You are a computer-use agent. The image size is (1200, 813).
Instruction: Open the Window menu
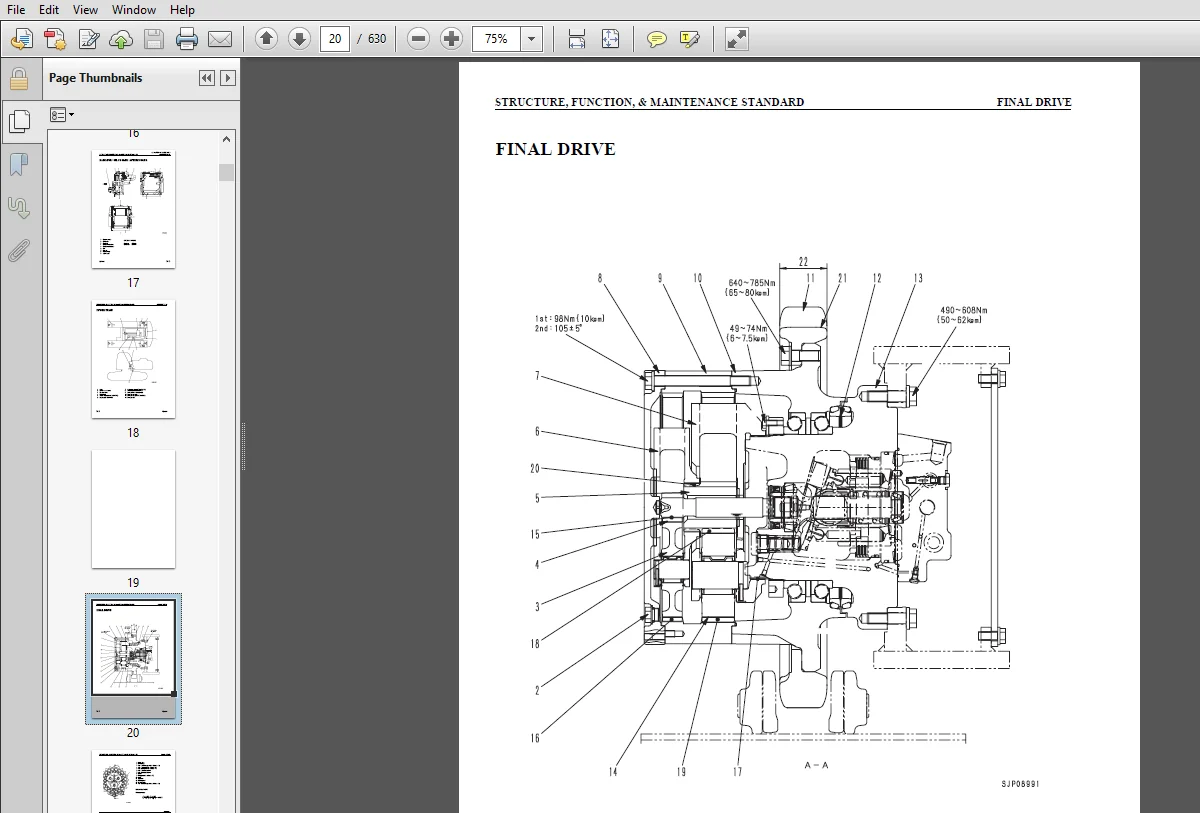tap(133, 9)
